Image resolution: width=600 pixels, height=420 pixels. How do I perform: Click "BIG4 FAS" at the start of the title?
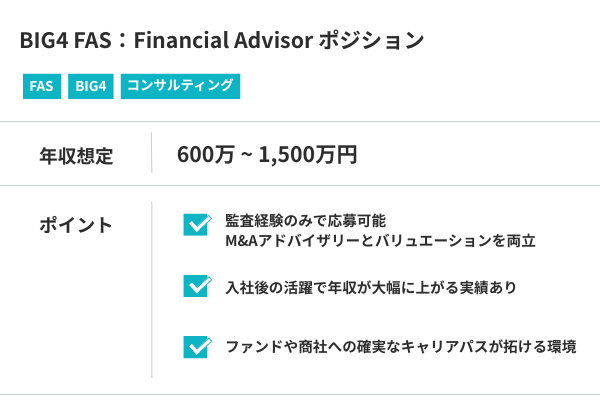(63, 41)
